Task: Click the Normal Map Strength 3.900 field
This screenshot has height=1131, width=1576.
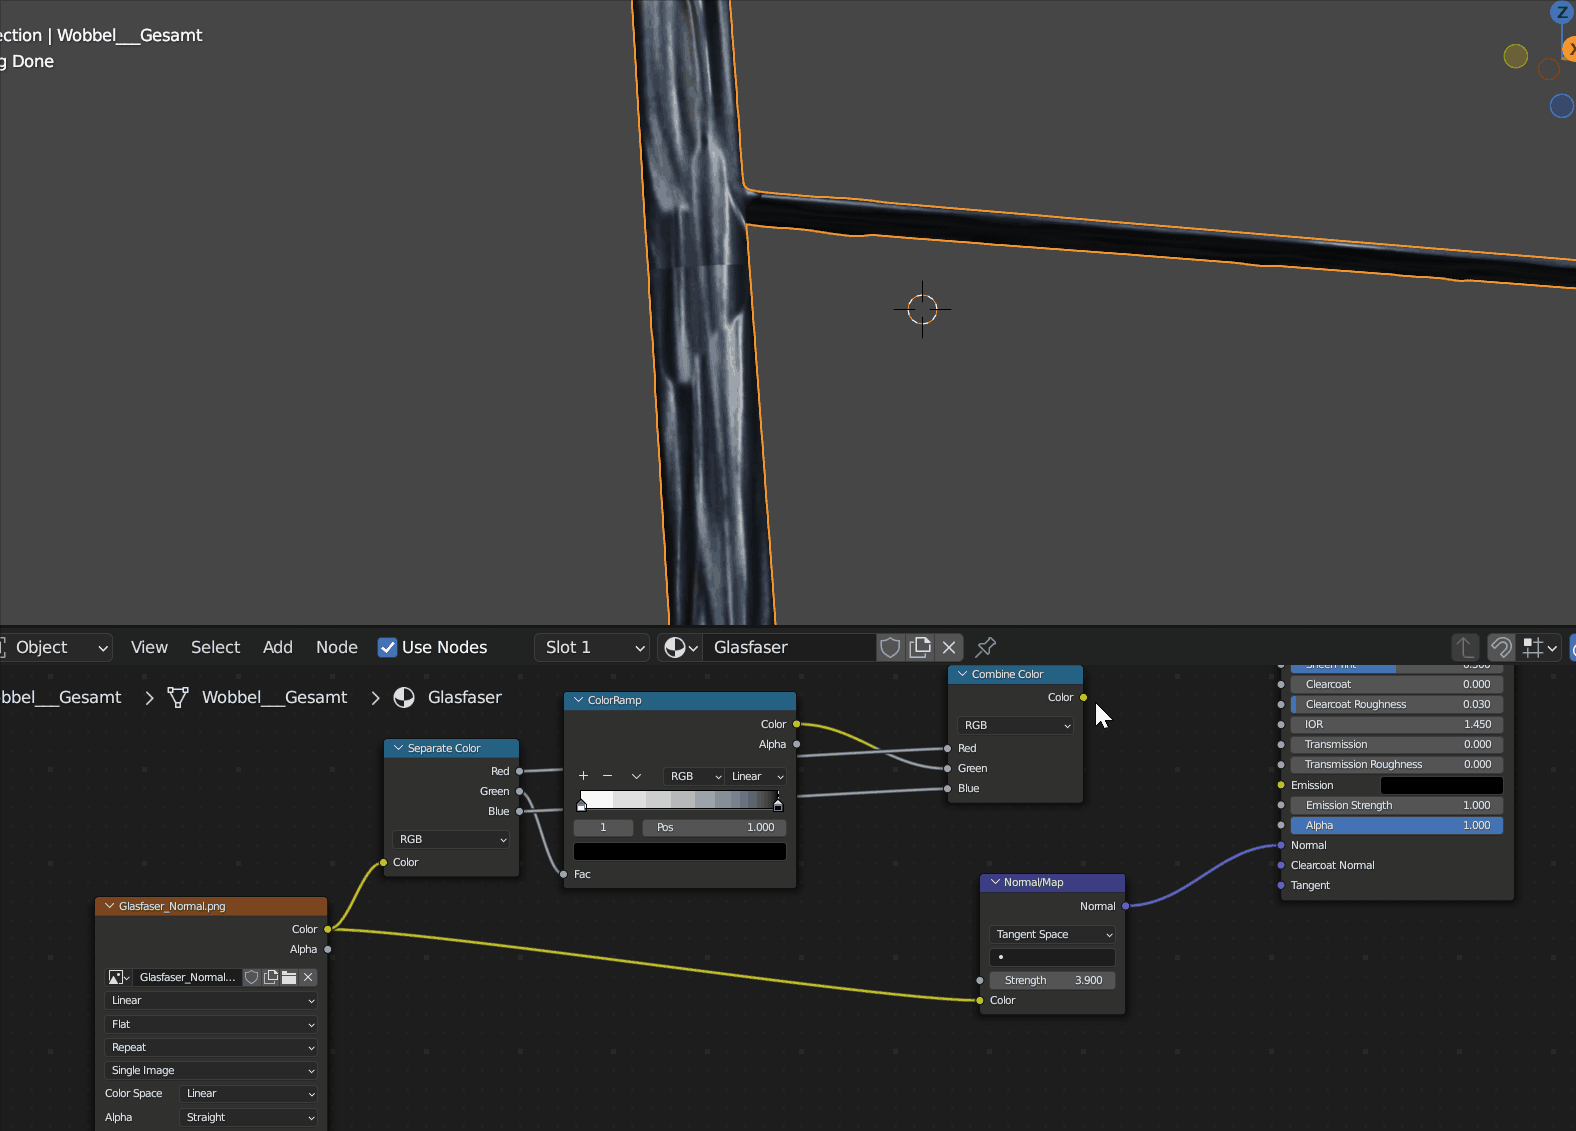Action: pos(1052,980)
